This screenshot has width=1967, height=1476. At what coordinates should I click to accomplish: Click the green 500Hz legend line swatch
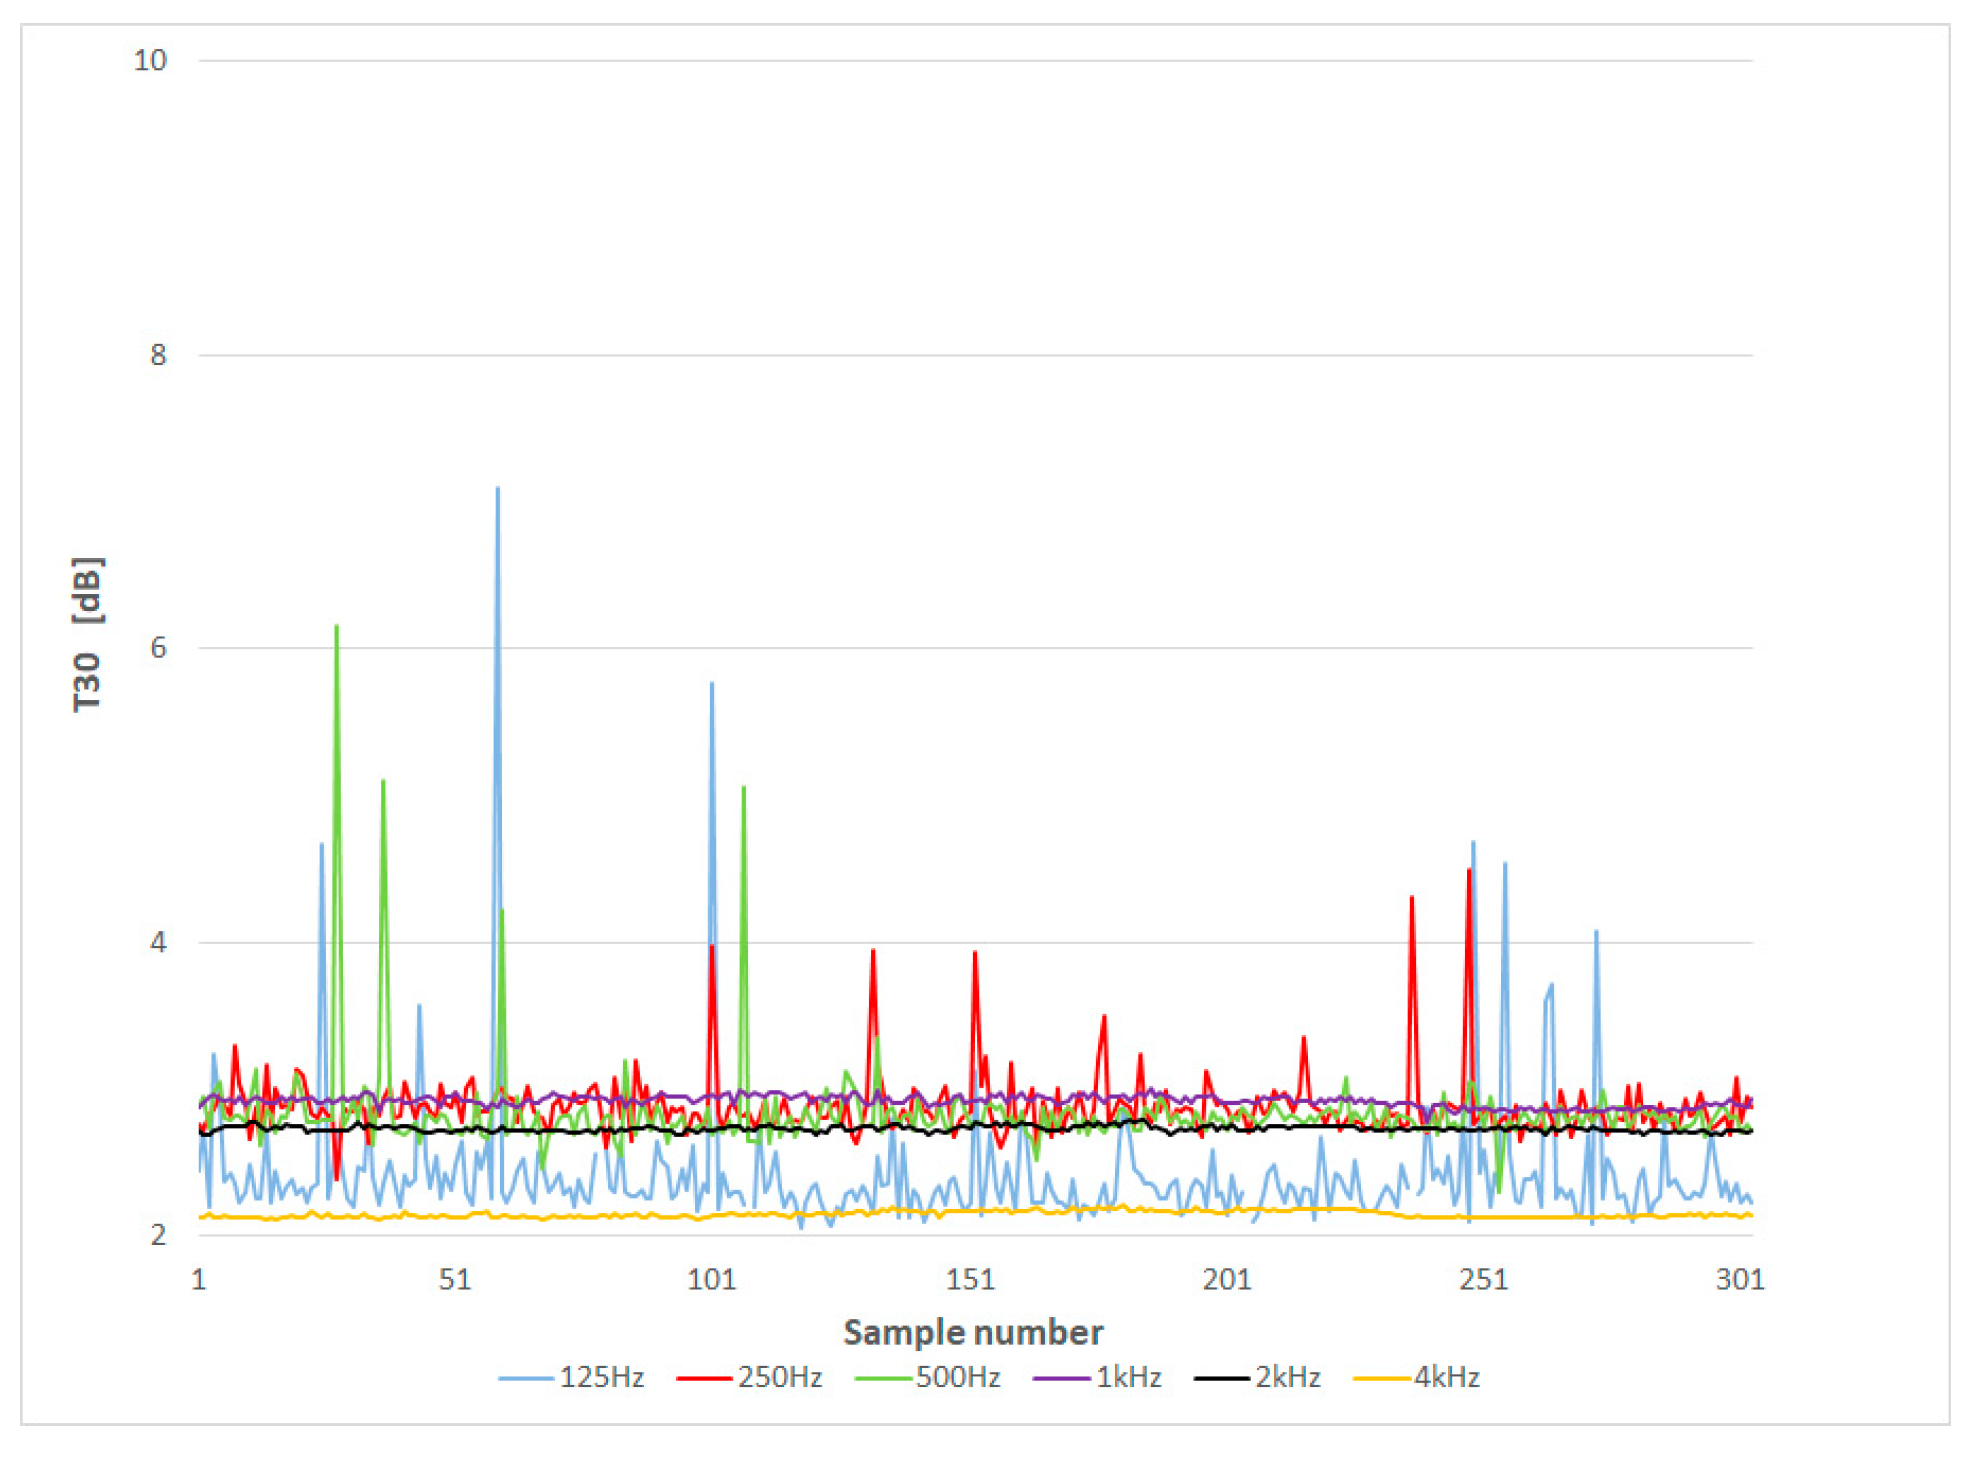point(883,1378)
